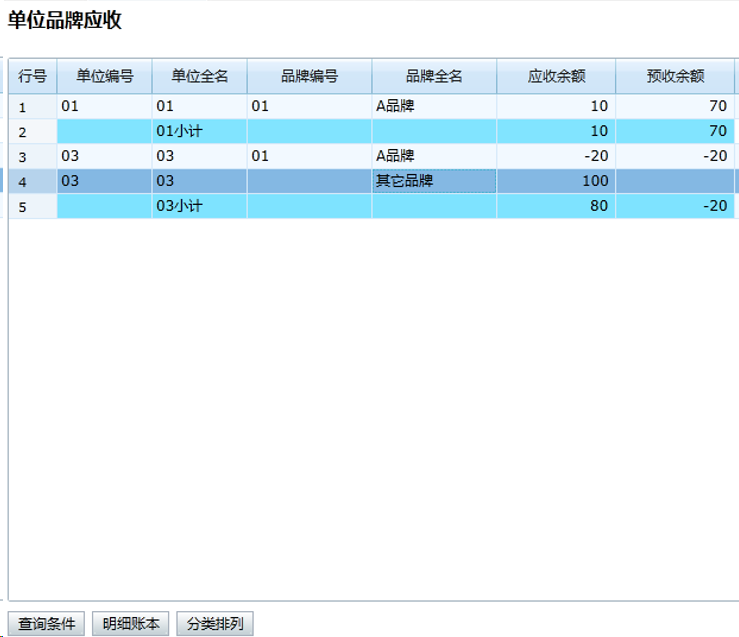
Task: Click A品牌 cell in row 3
Action: coord(434,156)
